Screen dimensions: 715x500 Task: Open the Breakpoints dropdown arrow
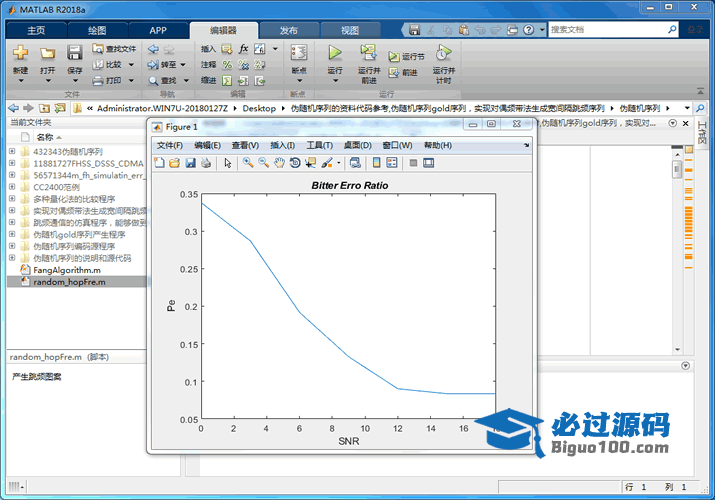[299, 81]
